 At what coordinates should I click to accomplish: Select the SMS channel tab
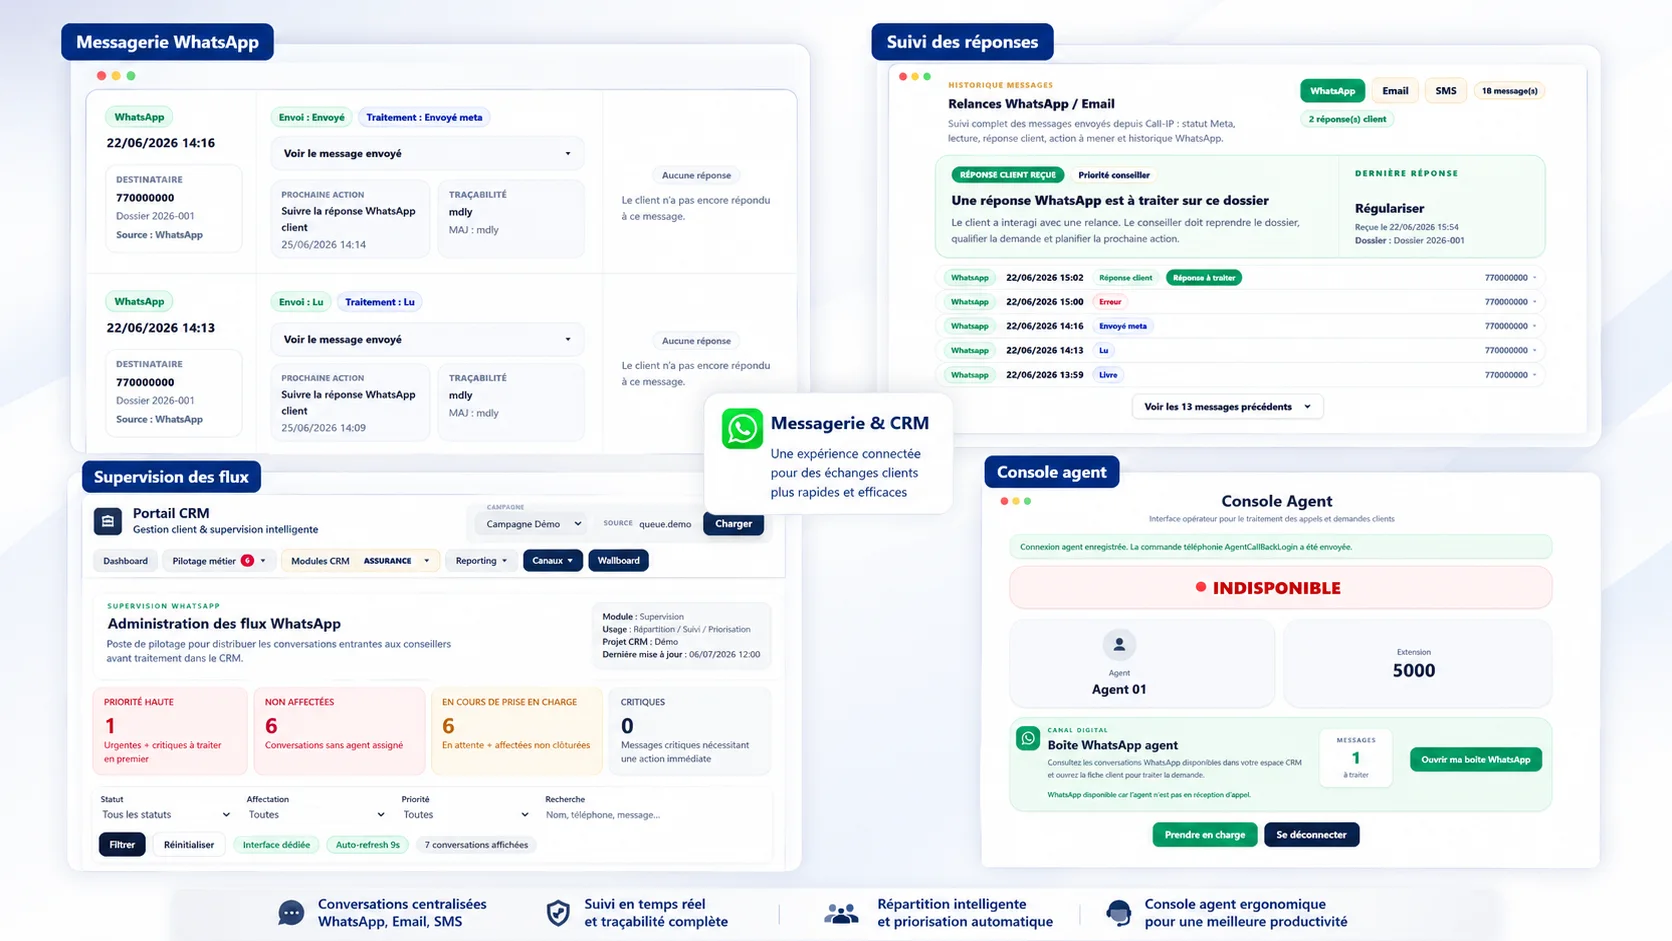[x=1446, y=91]
